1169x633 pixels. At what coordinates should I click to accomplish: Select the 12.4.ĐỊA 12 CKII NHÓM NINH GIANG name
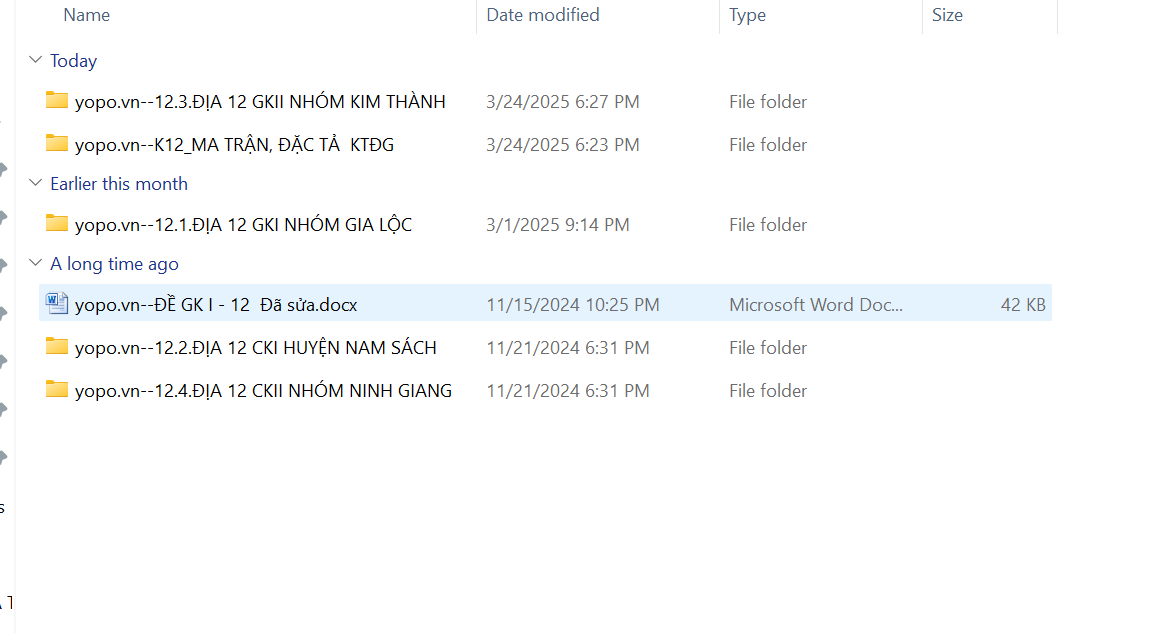click(263, 391)
